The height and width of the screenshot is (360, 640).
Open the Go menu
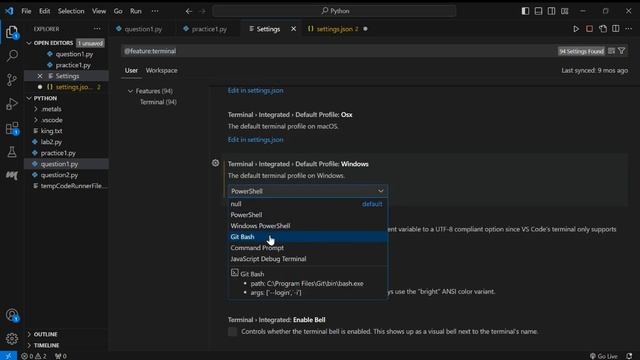pos(118,11)
